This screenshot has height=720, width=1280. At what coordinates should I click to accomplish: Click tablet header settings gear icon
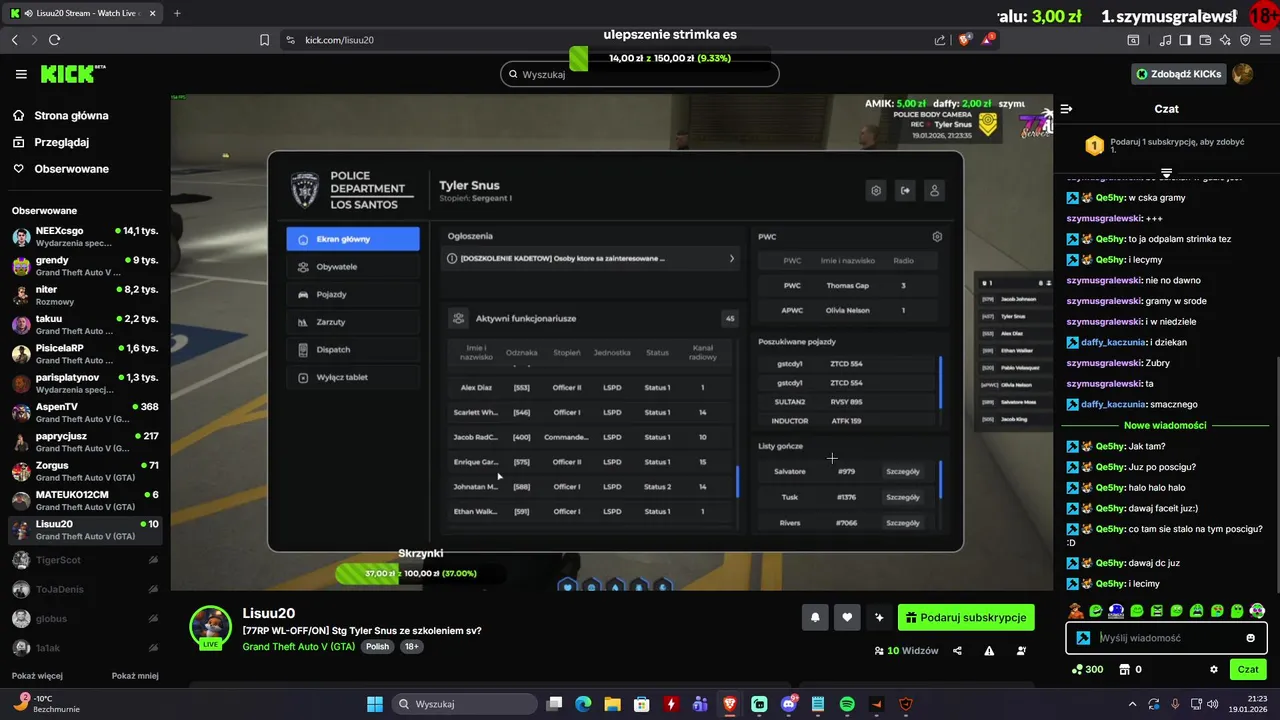(876, 191)
